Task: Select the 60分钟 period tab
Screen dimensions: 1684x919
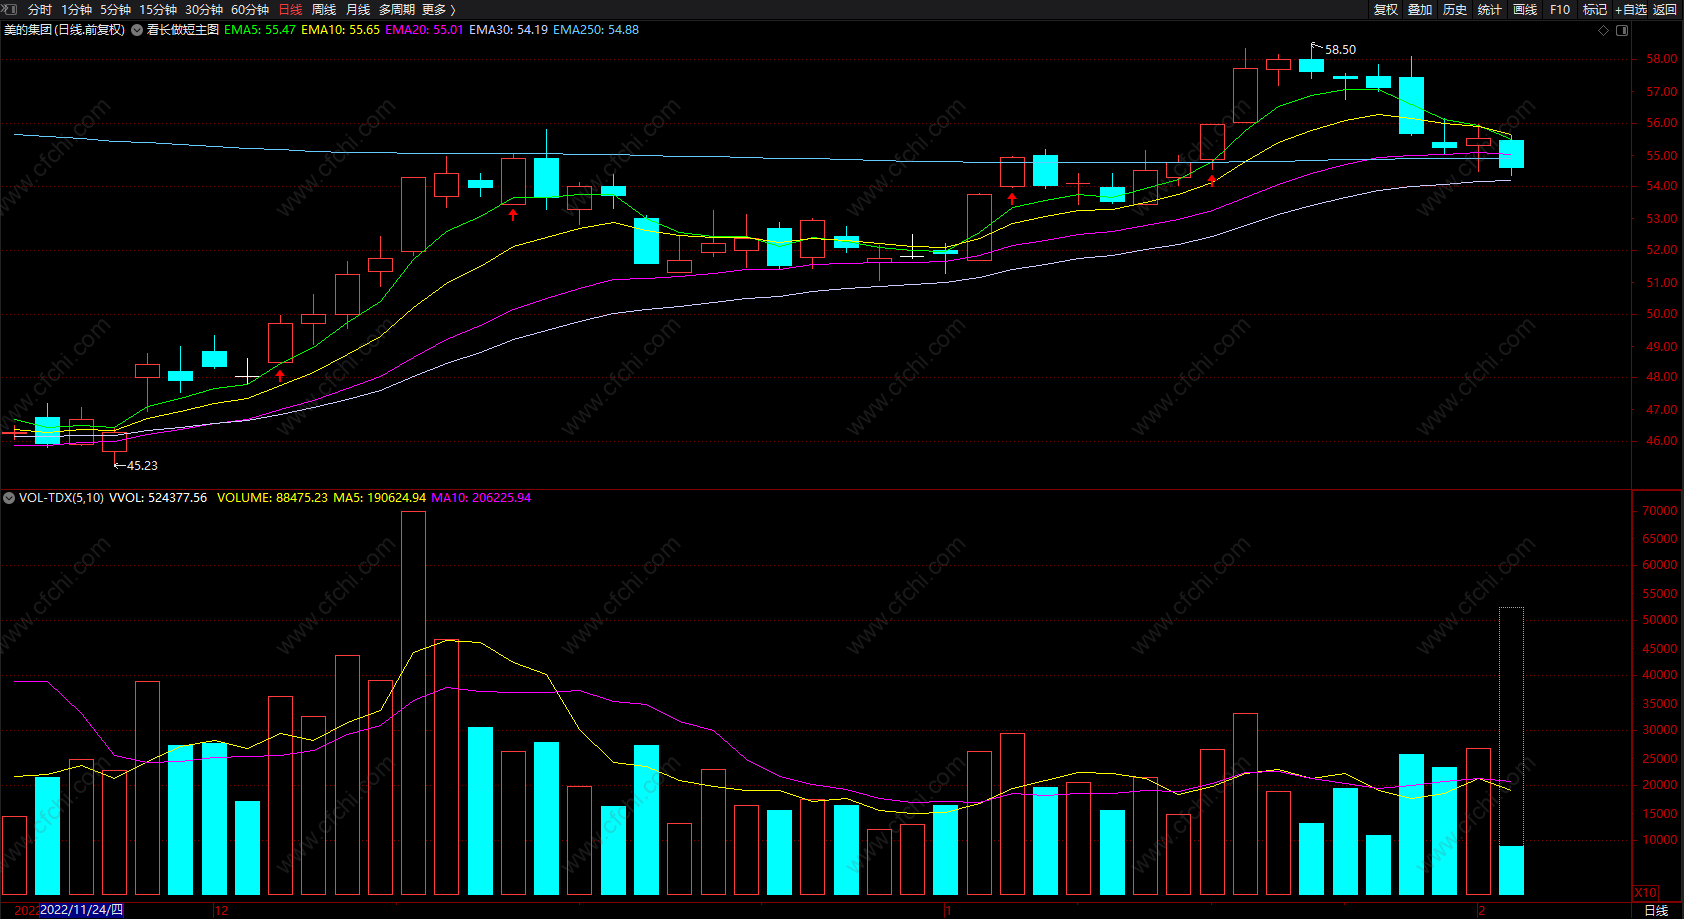Action: coord(250,10)
